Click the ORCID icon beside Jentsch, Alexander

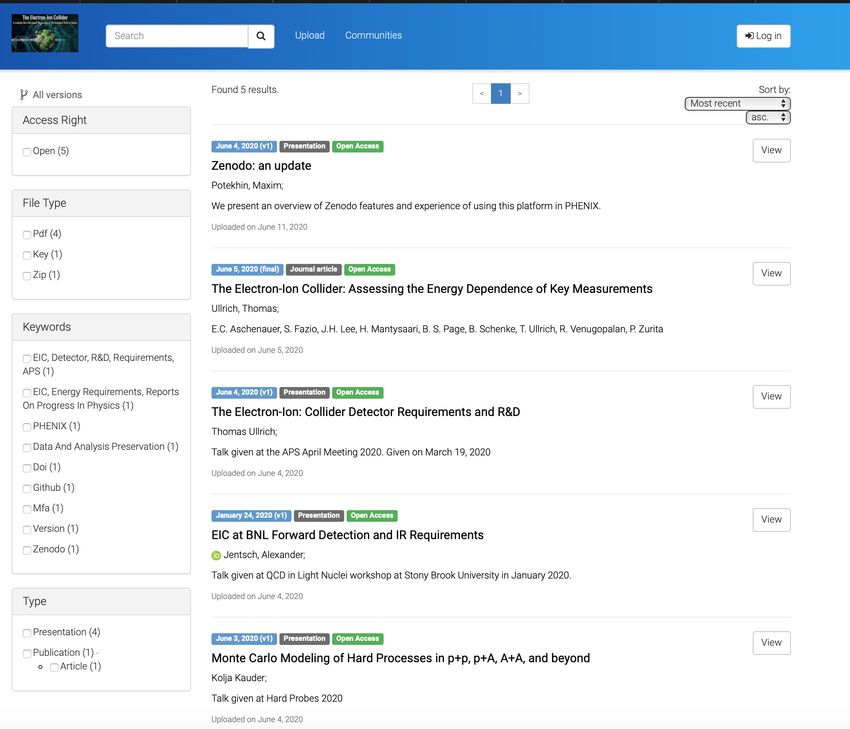click(216, 555)
